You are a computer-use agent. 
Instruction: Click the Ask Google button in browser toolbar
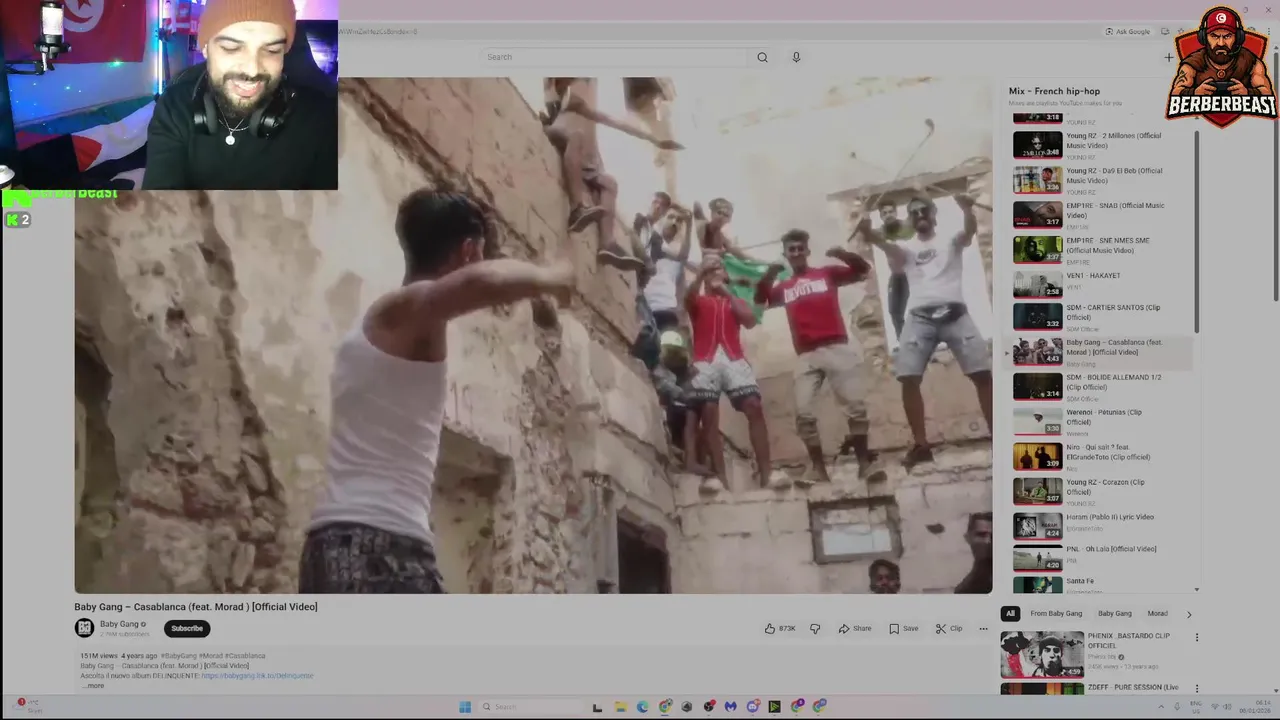click(x=1128, y=31)
